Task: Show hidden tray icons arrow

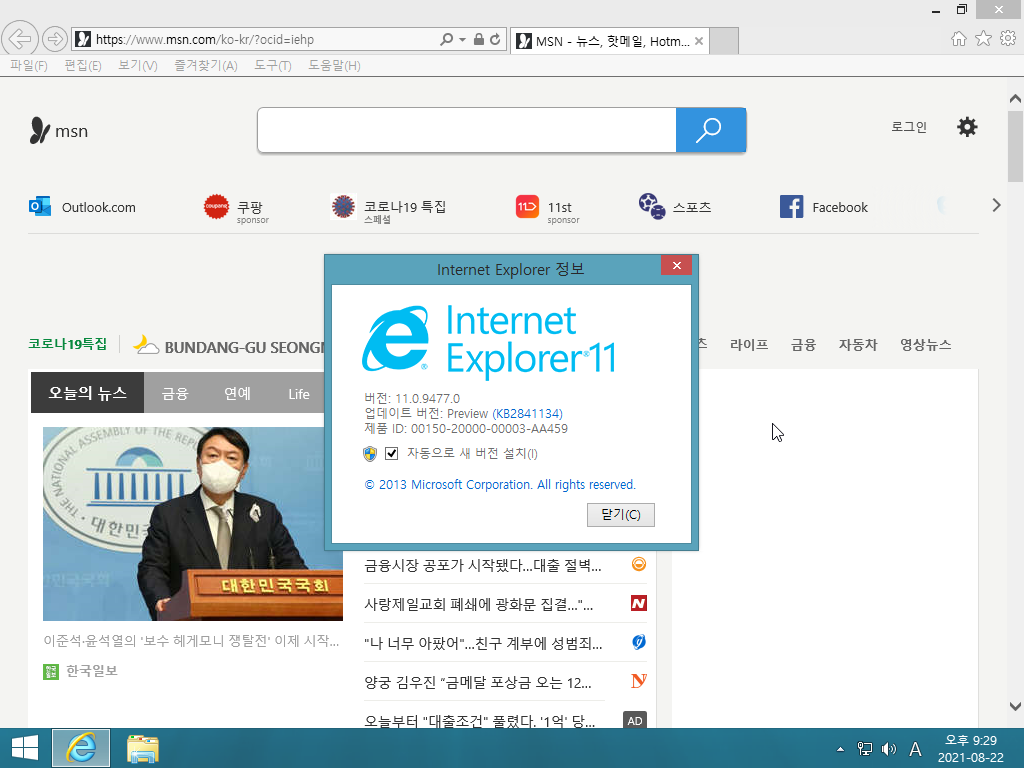Action: coord(840,749)
